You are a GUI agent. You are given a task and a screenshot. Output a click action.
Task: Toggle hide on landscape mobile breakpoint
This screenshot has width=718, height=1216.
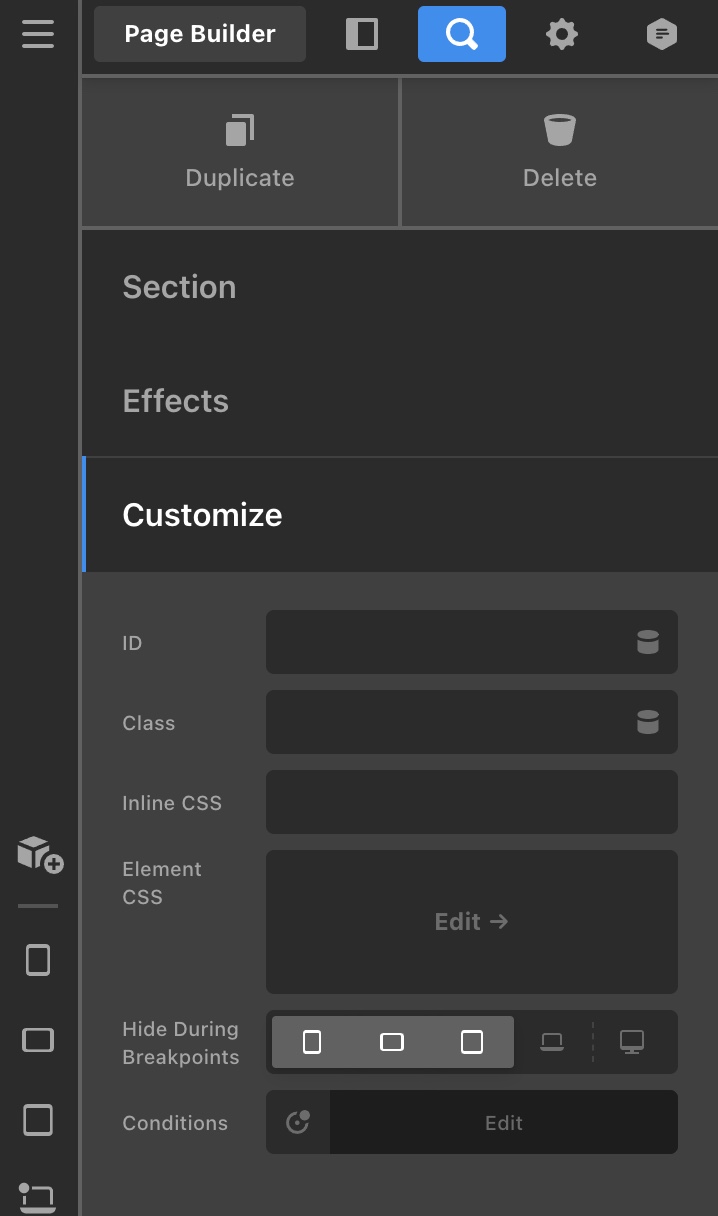coord(392,1042)
